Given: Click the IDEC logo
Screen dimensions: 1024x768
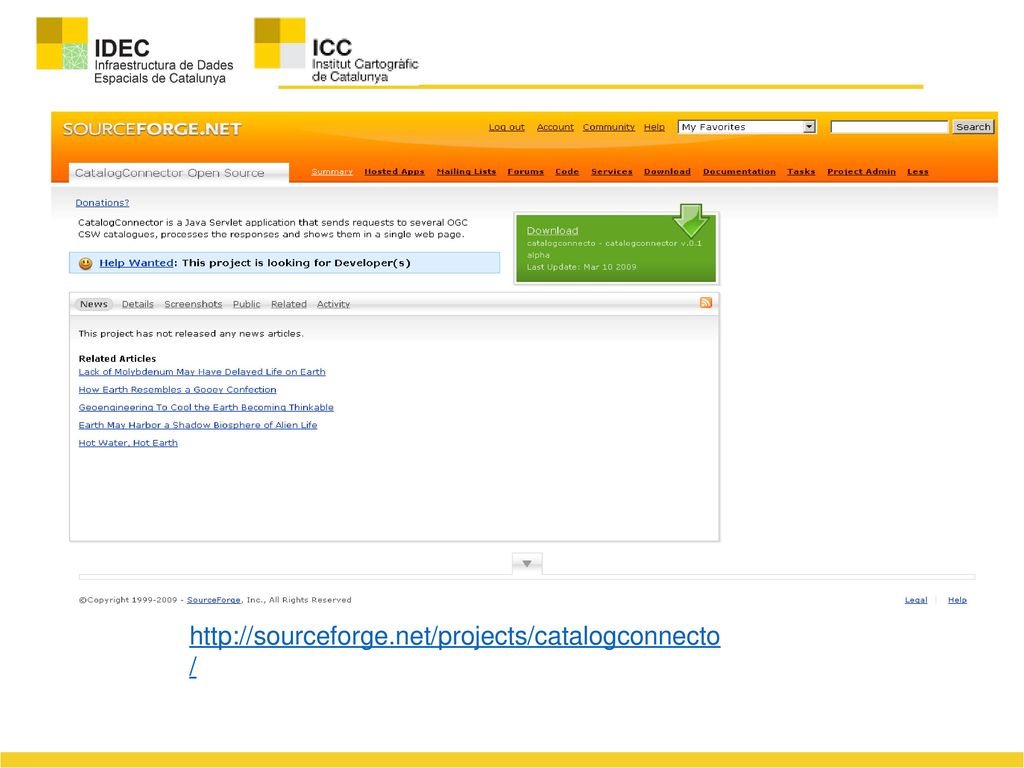Looking at the screenshot, I should click(135, 52).
